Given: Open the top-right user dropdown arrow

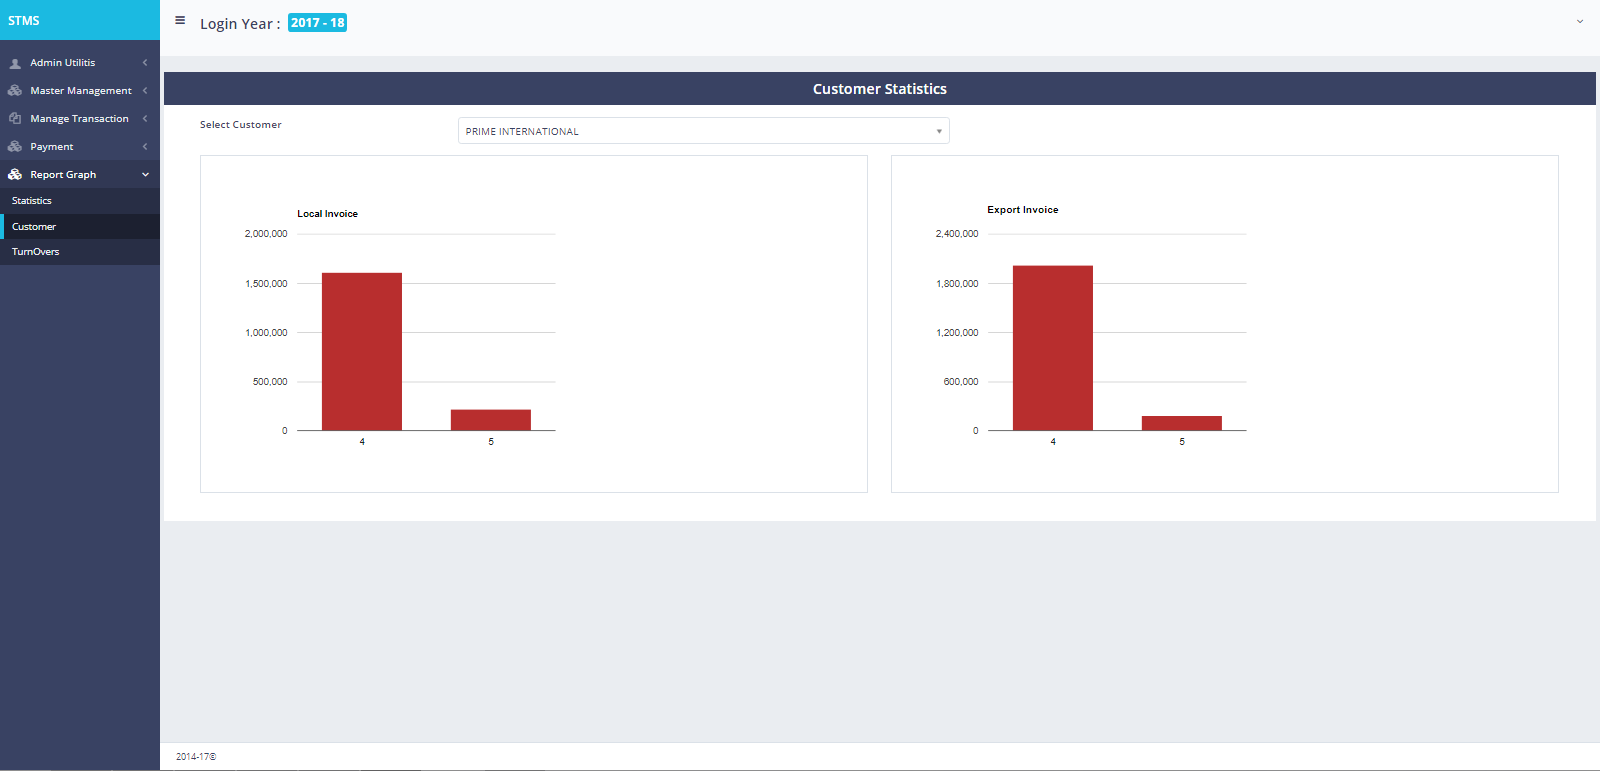Looking at the screenshot, I should (1580, 21).
